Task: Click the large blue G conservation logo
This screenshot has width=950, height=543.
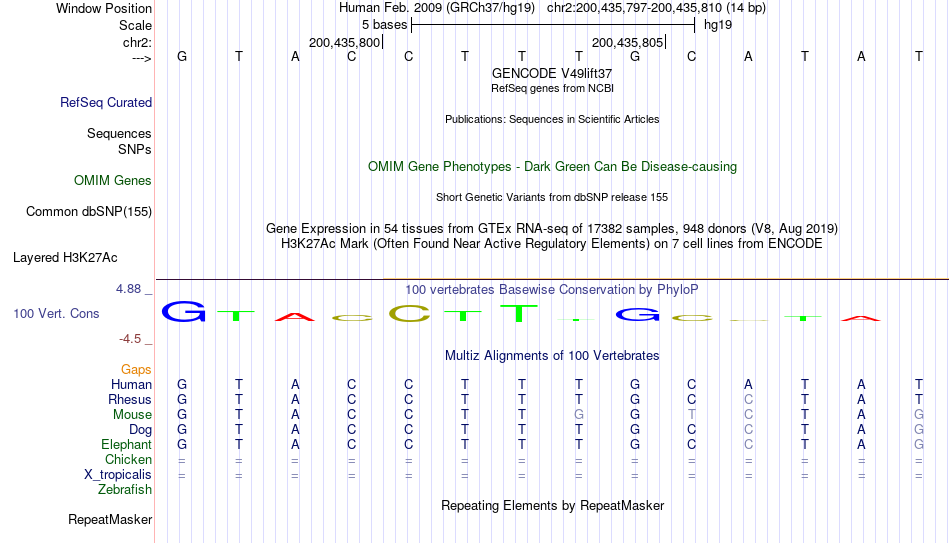Action: [x=183, y=311]
